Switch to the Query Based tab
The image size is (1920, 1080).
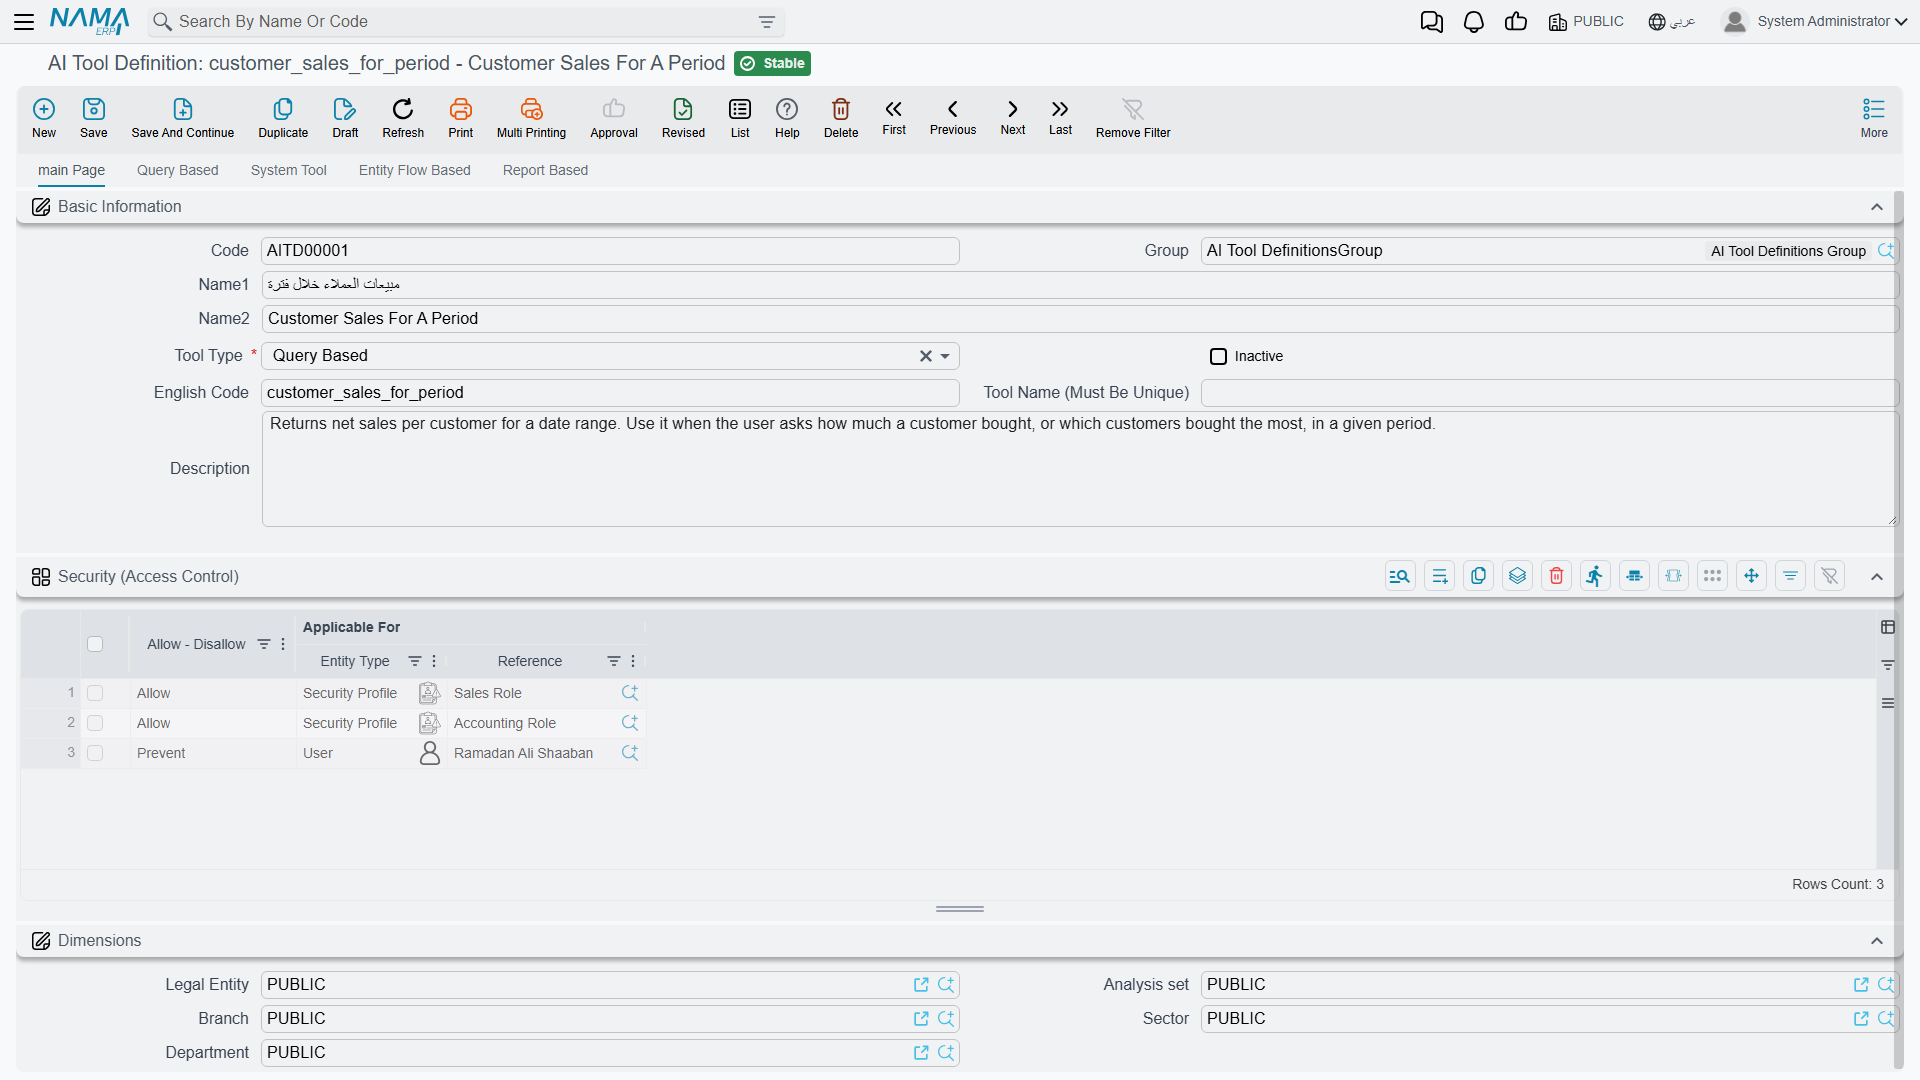[177, 170]
